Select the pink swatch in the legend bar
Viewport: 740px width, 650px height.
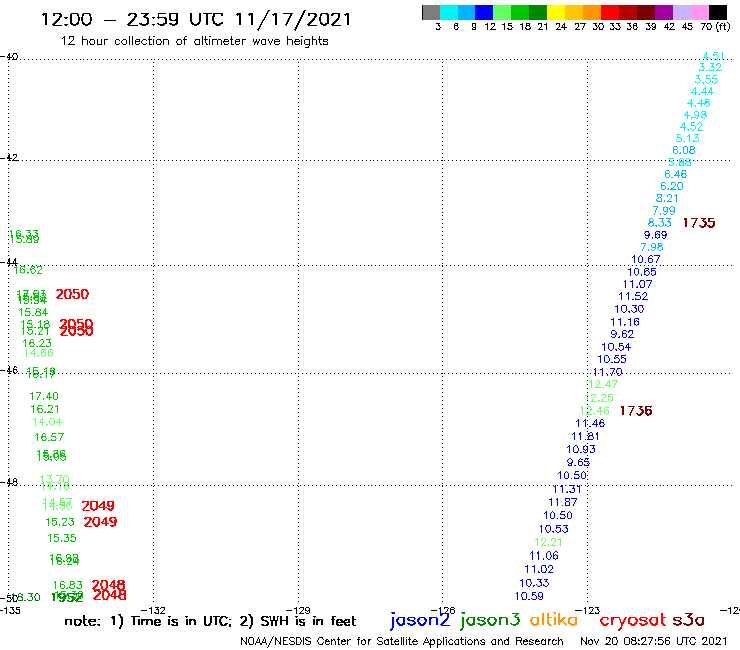pyautogui.click(x=699, y=12)
